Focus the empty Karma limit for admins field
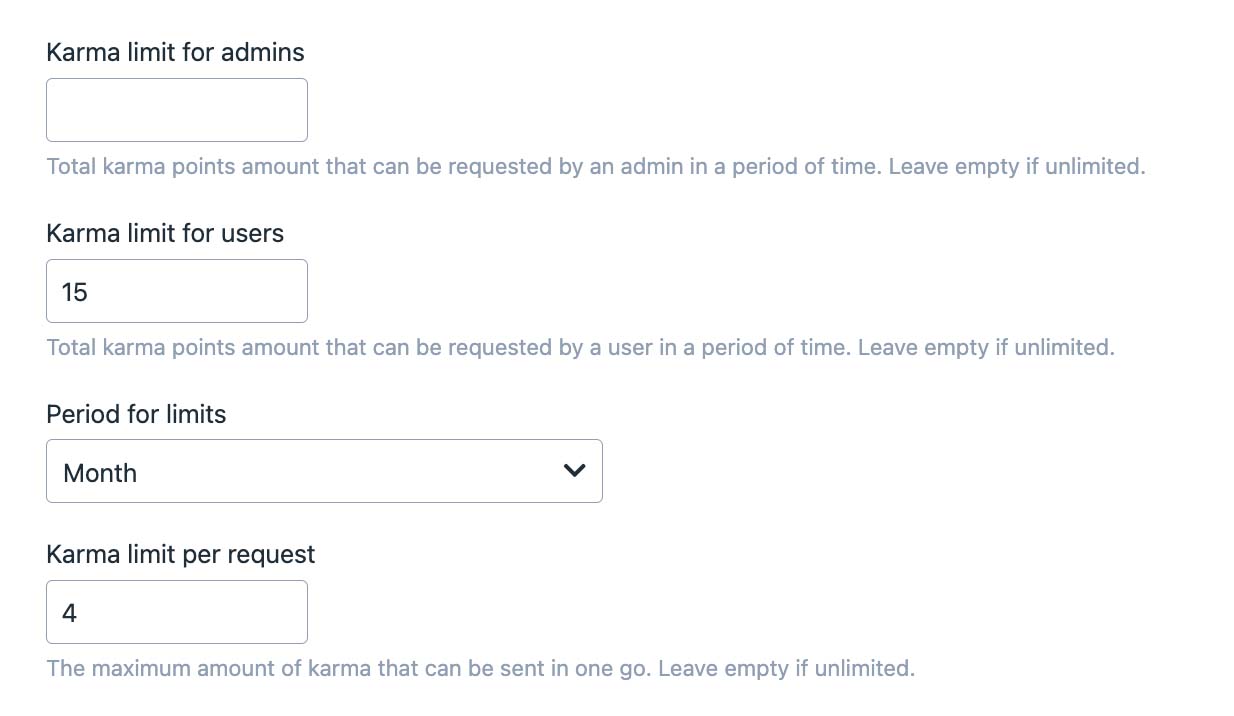This screenshot has width=1234, height=716. click(177, 110)
